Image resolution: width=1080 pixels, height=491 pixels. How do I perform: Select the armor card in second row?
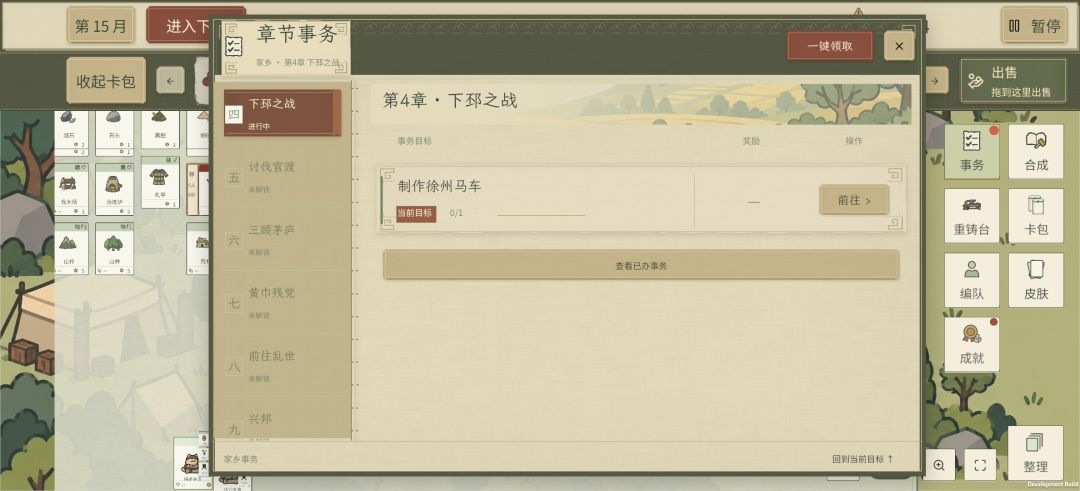coord(160,182)
